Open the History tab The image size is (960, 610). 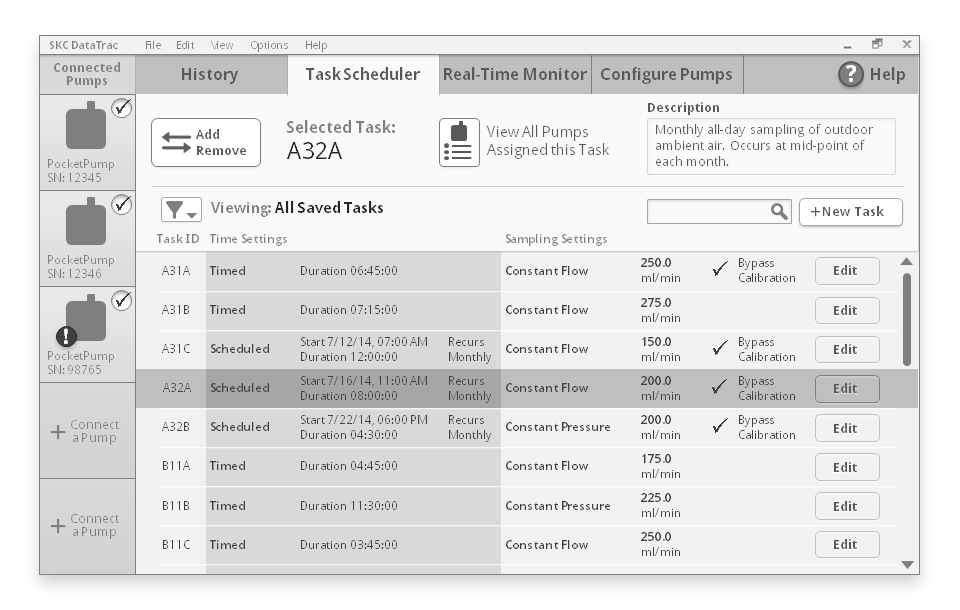(x=207, y=74)
